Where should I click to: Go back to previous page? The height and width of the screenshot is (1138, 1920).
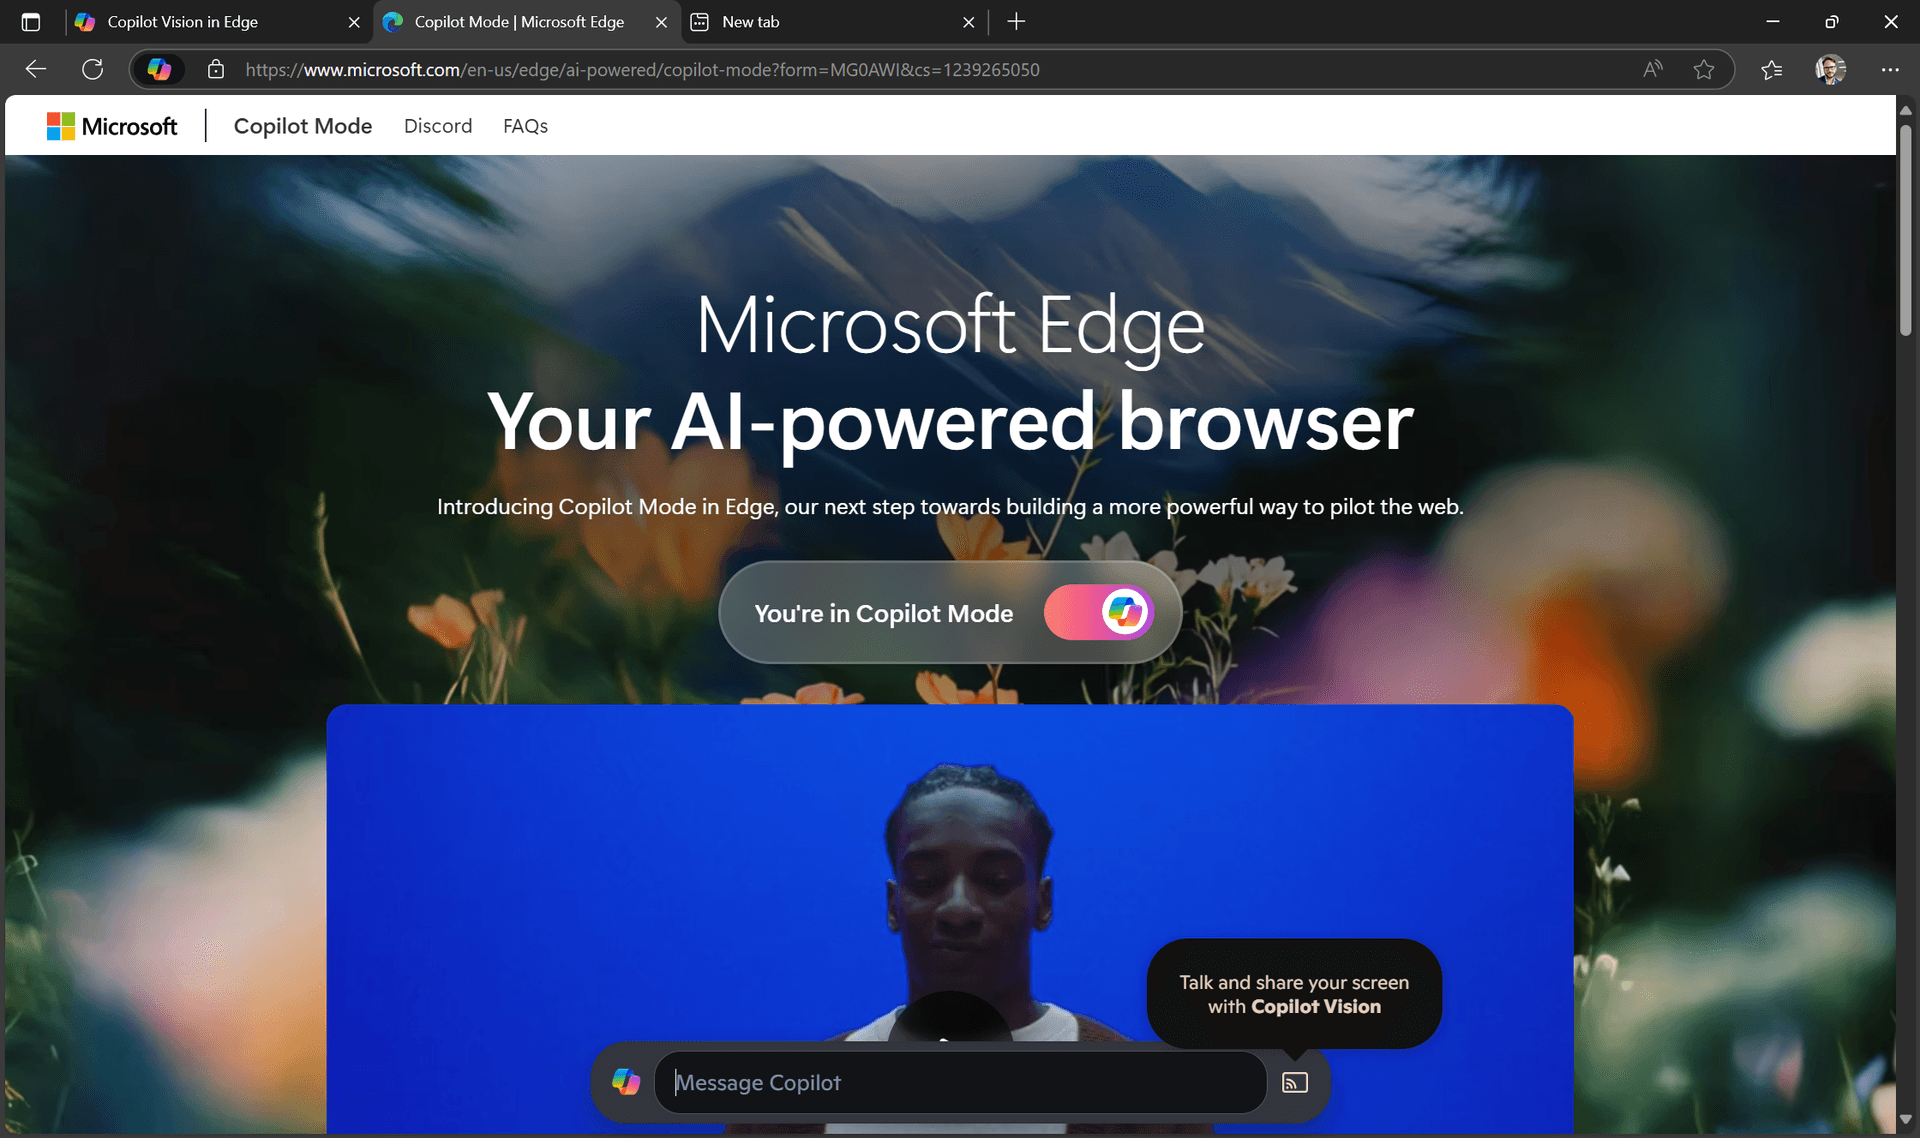pos(36,69)
